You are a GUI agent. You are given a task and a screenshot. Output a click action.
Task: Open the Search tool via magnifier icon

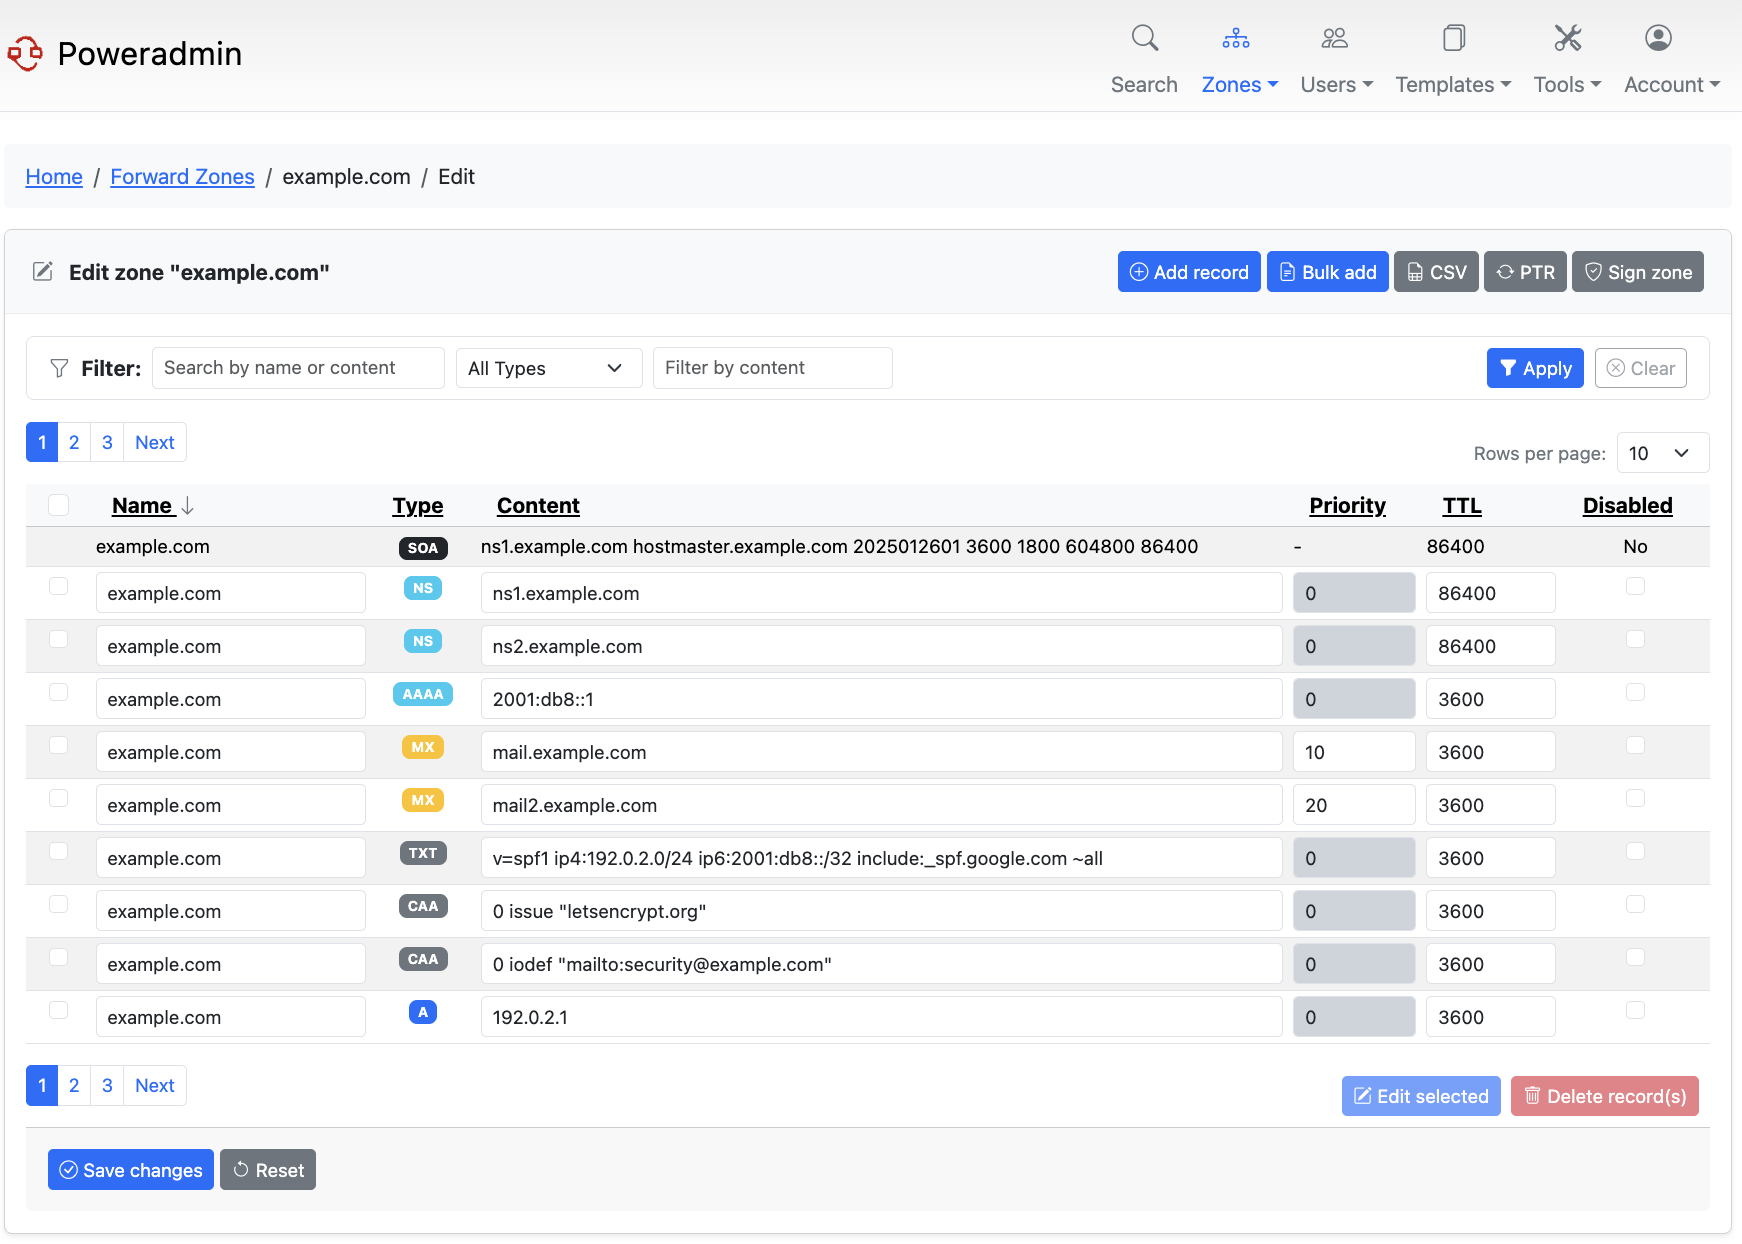pos(1144,37)
